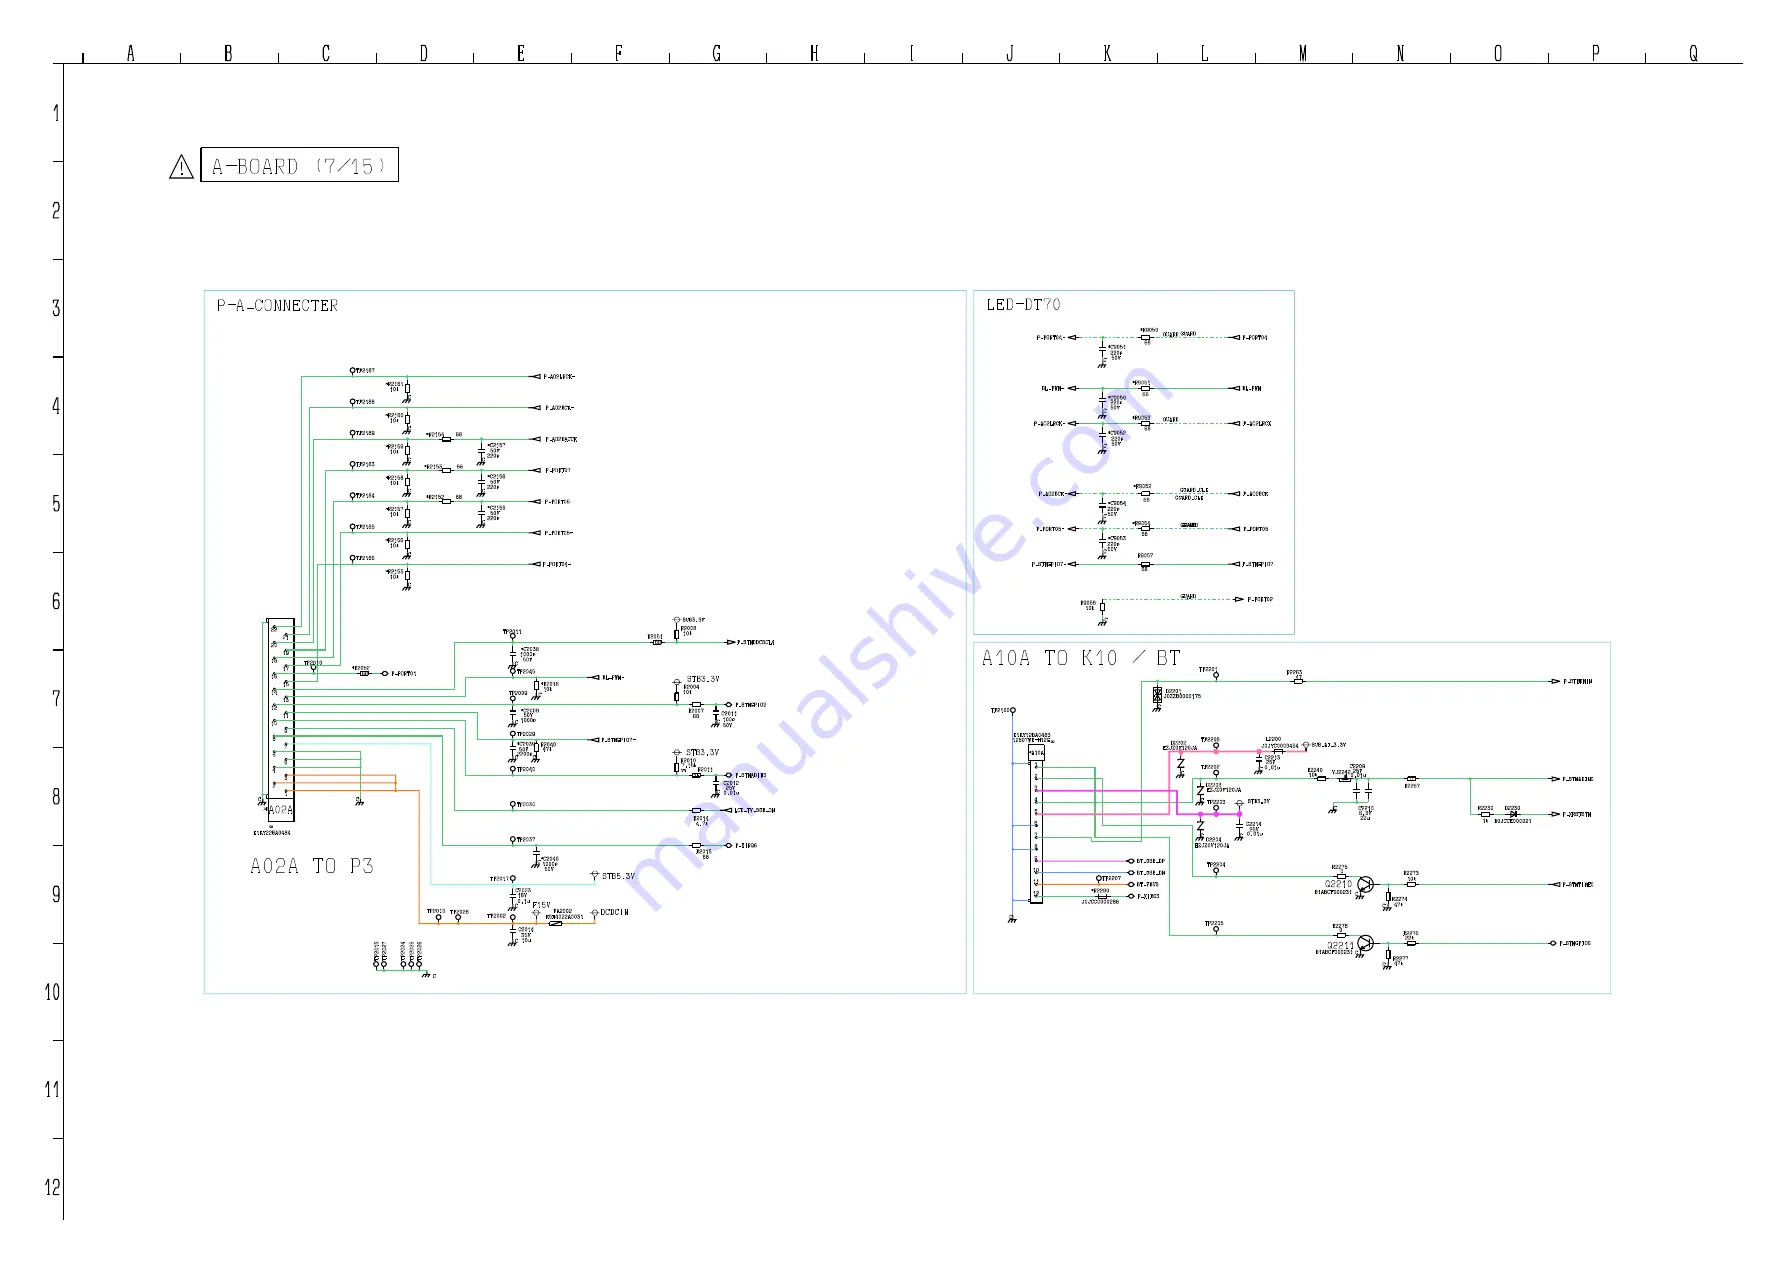Click the DCDCIN net label
This screenshot has width=1787, height=1263.
coord(614,912)
